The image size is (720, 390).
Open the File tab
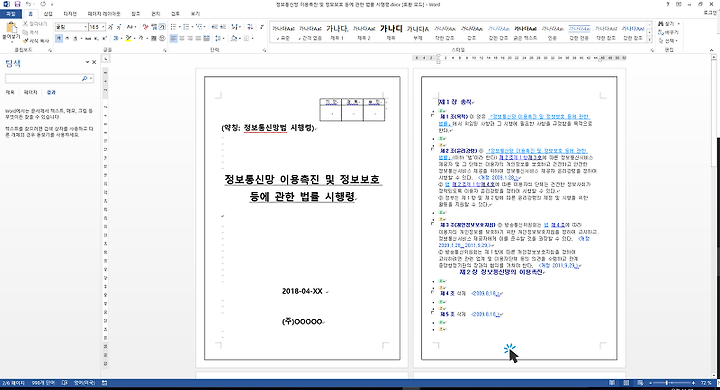tap(11, 14)
